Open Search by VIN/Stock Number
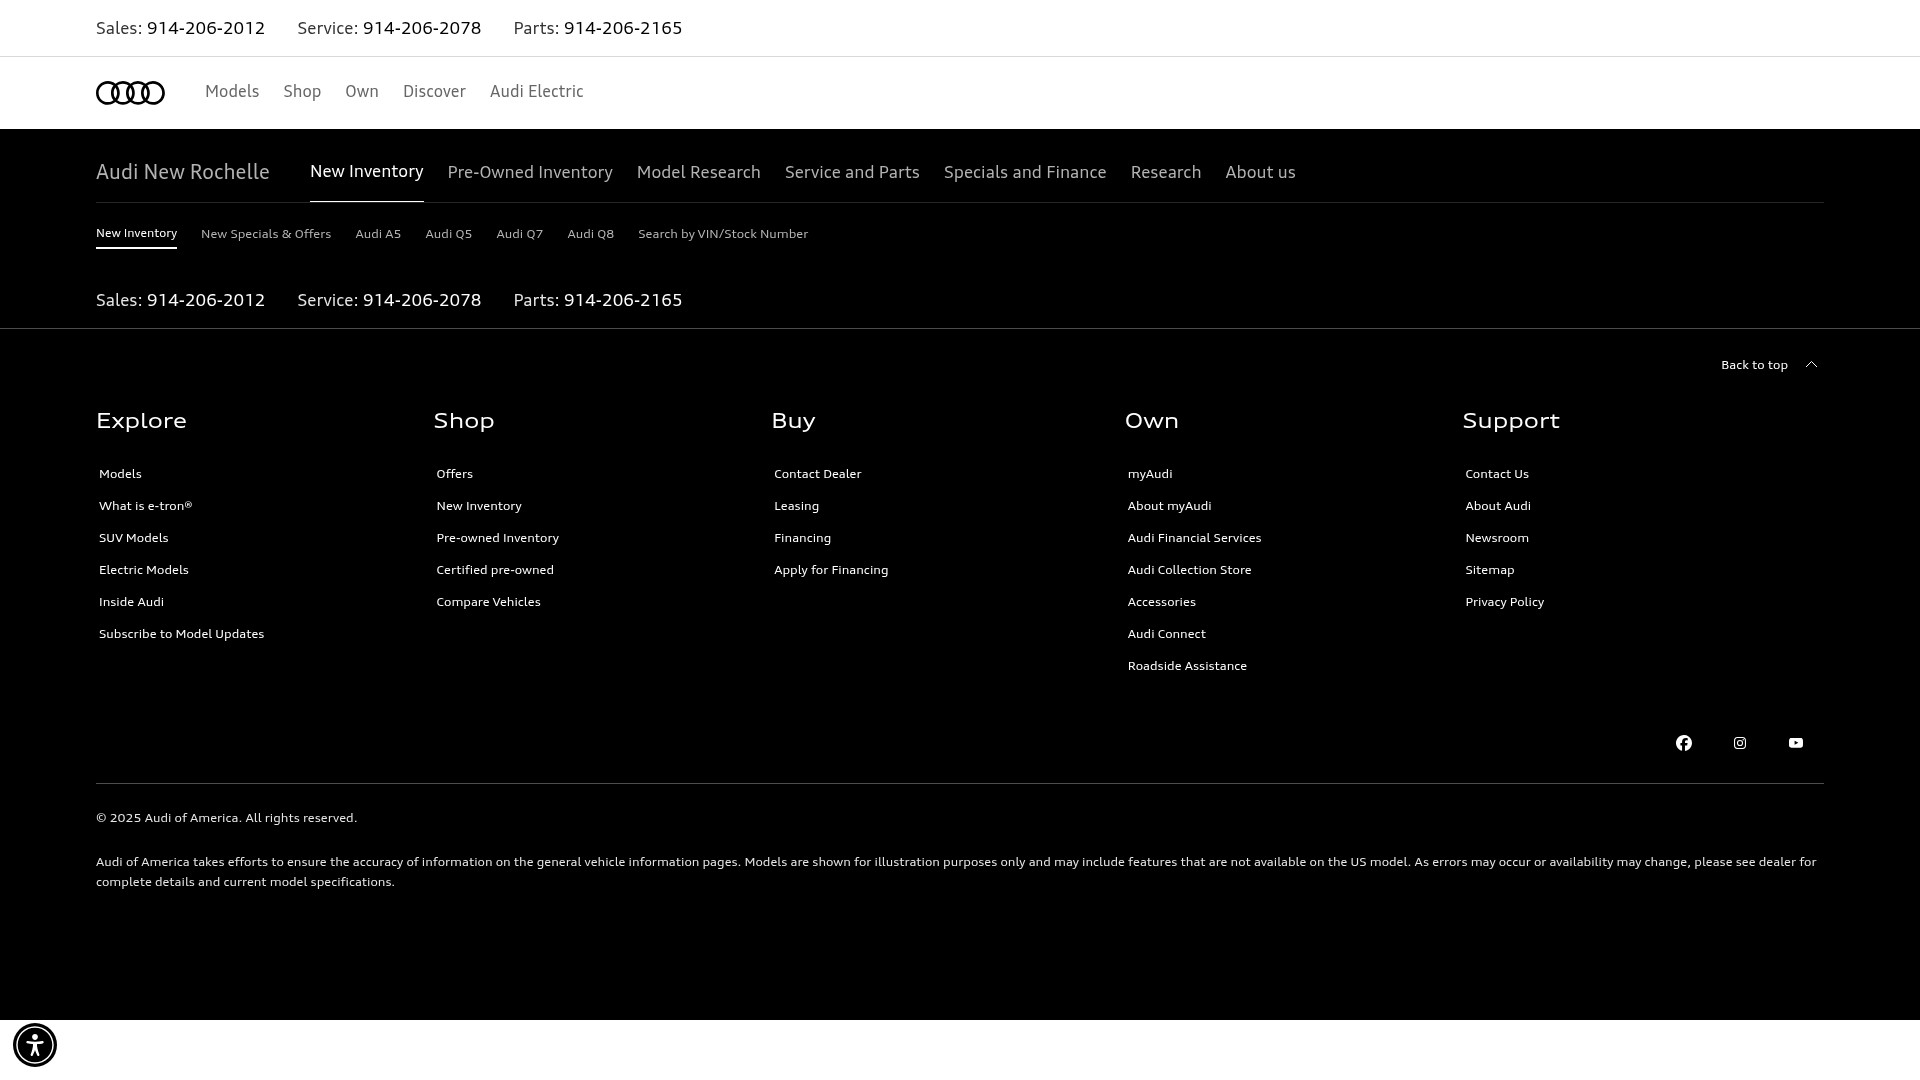The width and height of the screenshot is (1920, 1080). tap(723, 234)
